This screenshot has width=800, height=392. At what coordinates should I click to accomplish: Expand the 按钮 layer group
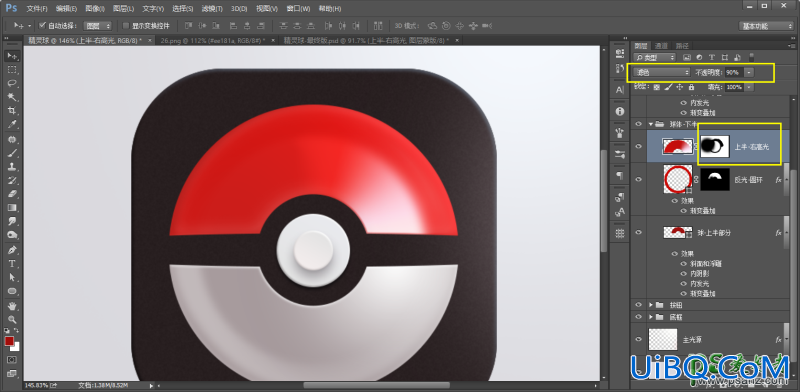651,305
